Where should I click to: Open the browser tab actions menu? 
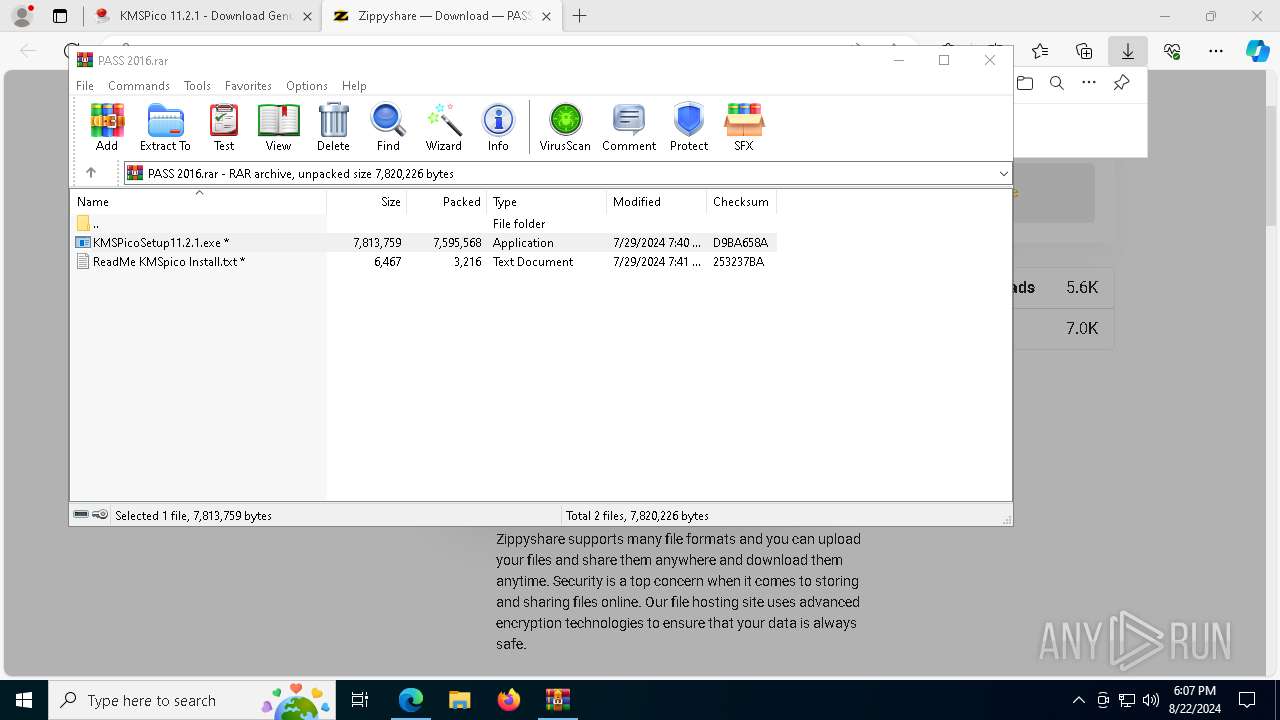pyautogui.click(x=60, y=16)
